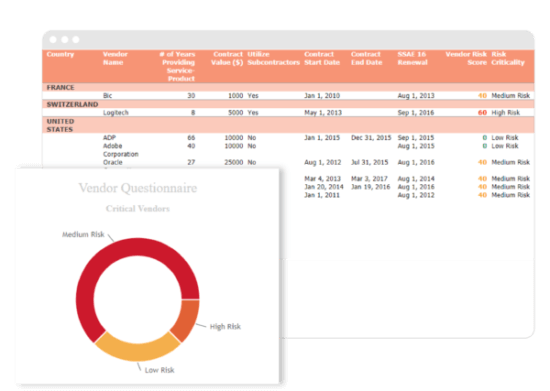Click the 66 years value for ADP

click(191, 137)
